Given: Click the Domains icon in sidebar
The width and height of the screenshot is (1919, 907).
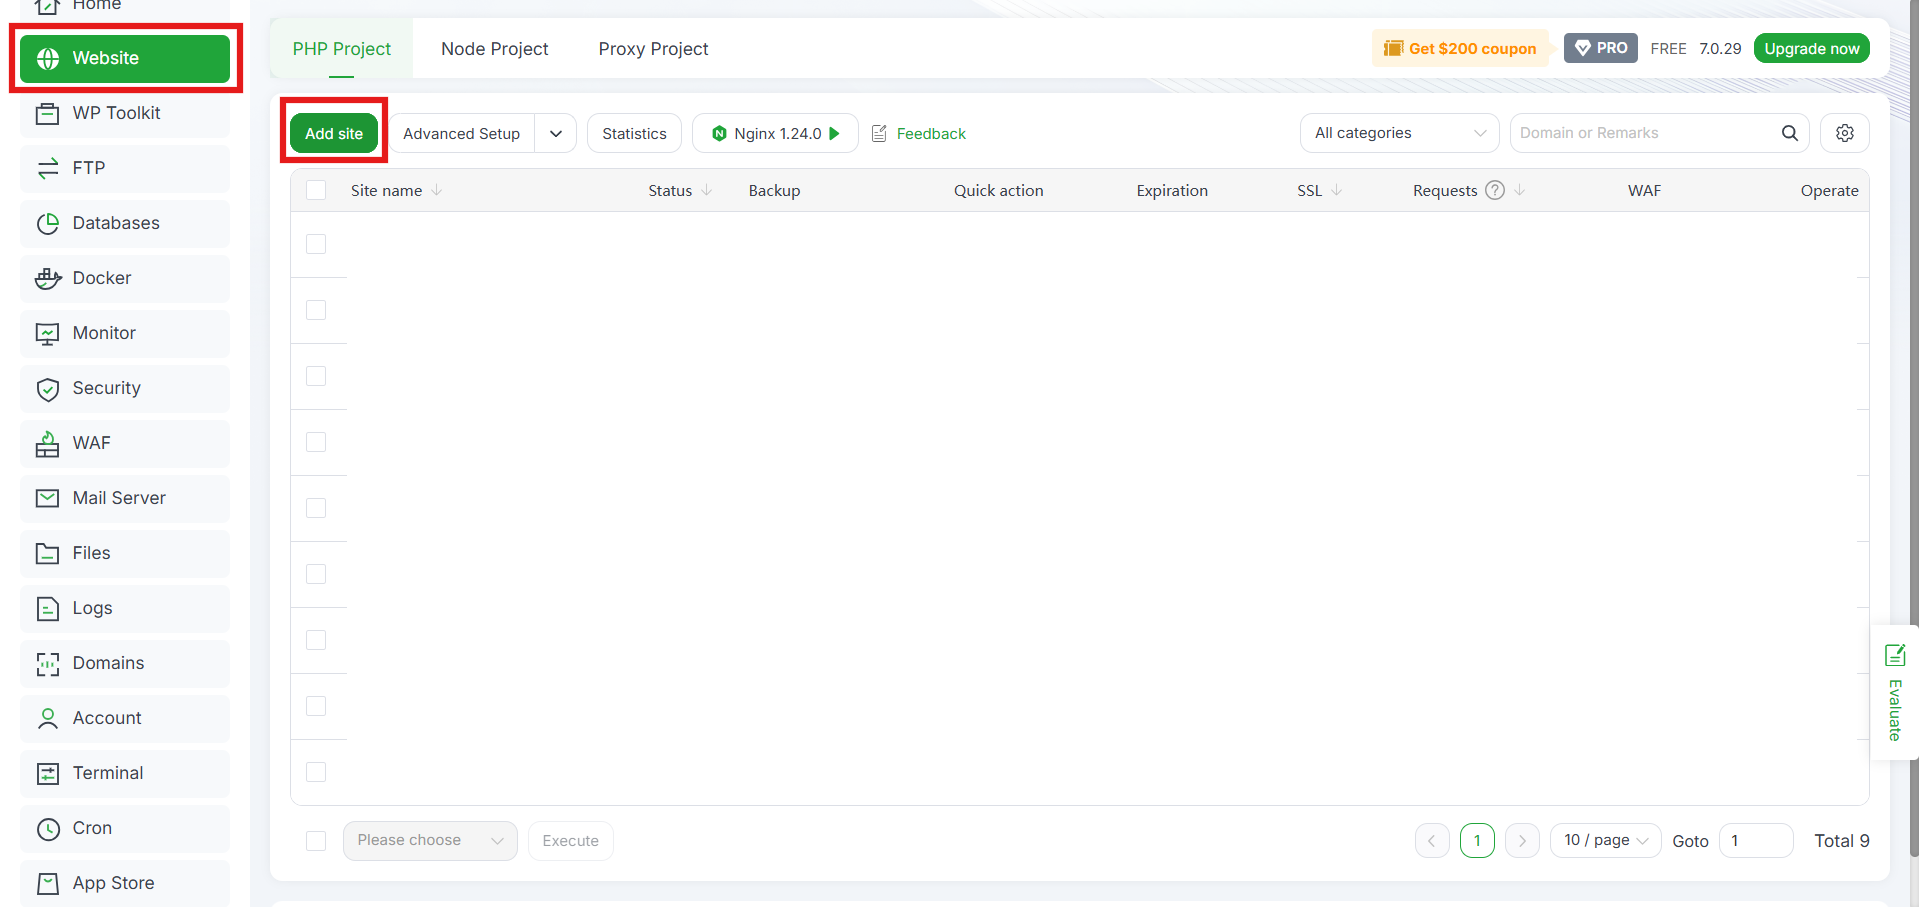Looking at the screenshot, I should pyautogui.click(x=47, y=664).
